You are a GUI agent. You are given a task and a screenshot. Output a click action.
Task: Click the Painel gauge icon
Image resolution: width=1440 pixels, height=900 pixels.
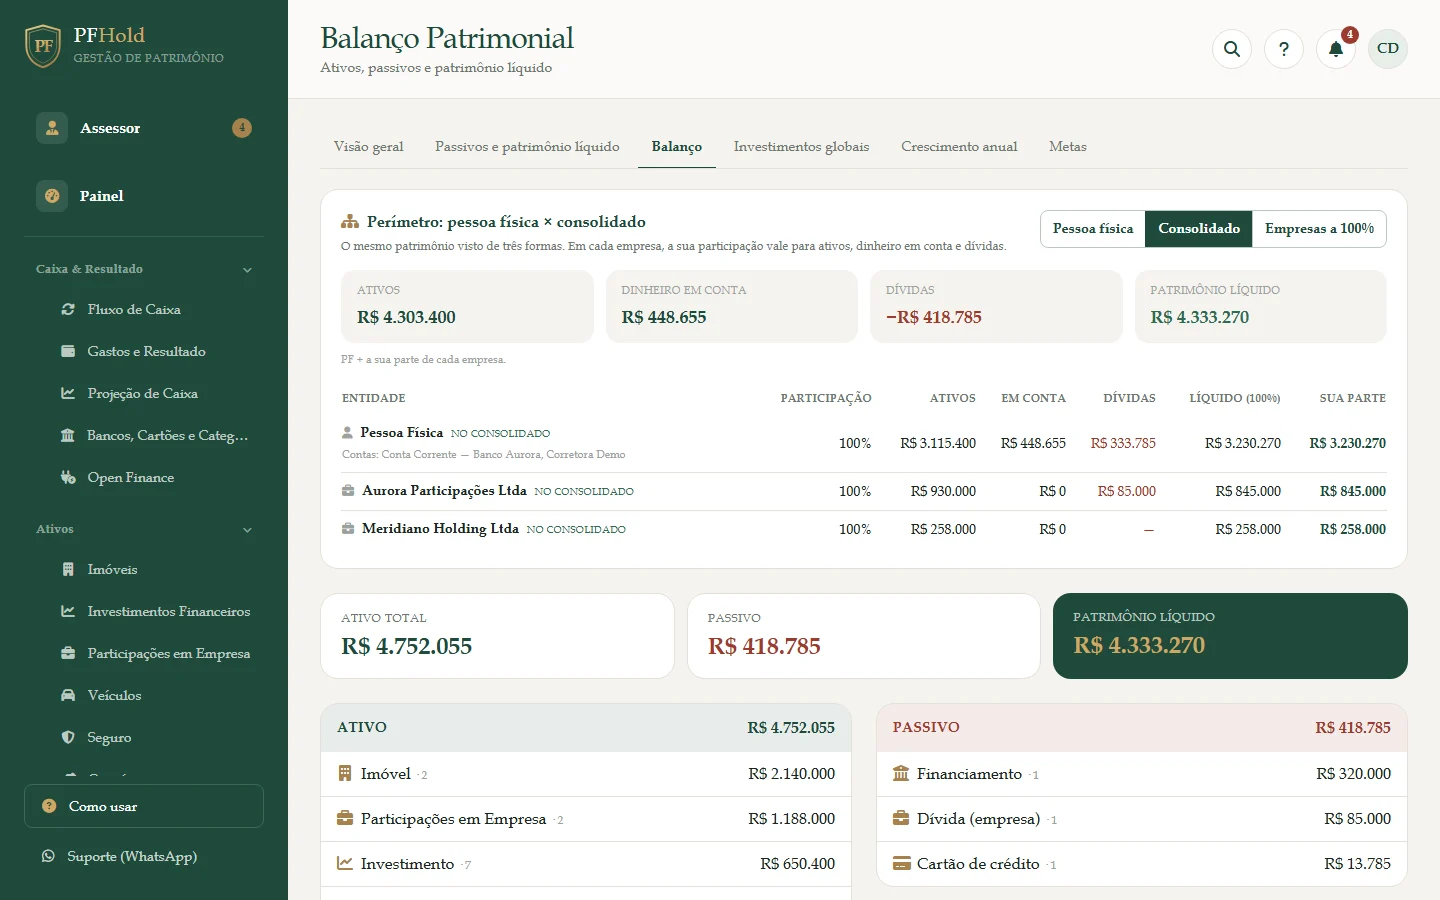(52, 196)
